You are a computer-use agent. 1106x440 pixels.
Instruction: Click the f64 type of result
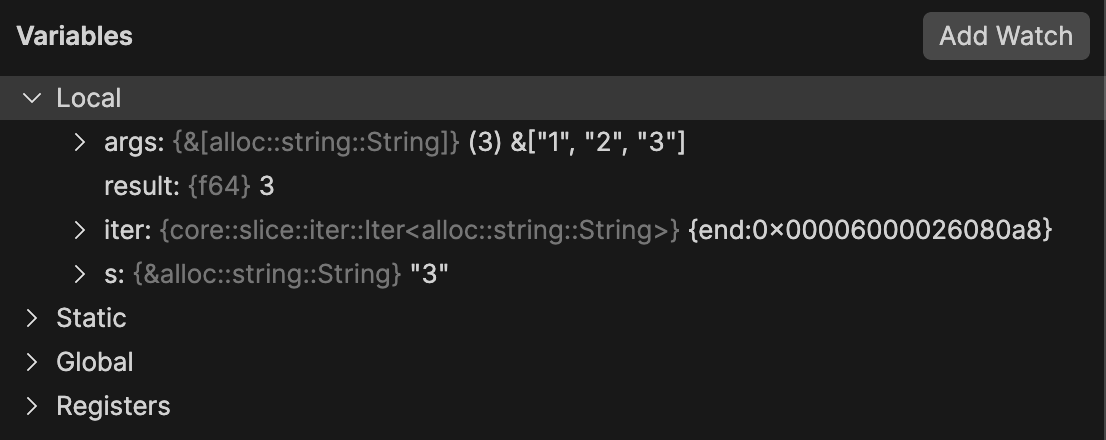point(220,186)
